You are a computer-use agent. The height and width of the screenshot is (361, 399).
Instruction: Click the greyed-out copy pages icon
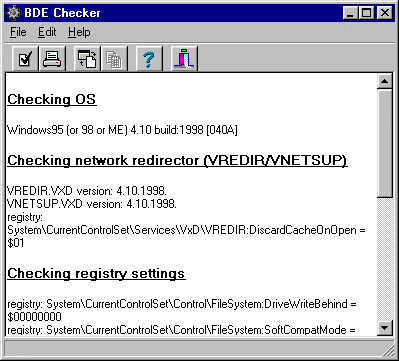click(x=114, y=59)
